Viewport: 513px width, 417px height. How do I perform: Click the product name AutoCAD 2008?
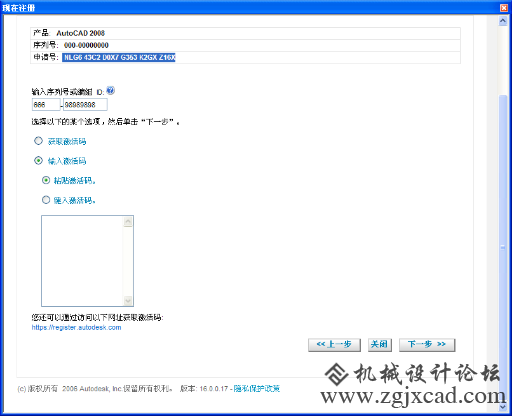81,33
